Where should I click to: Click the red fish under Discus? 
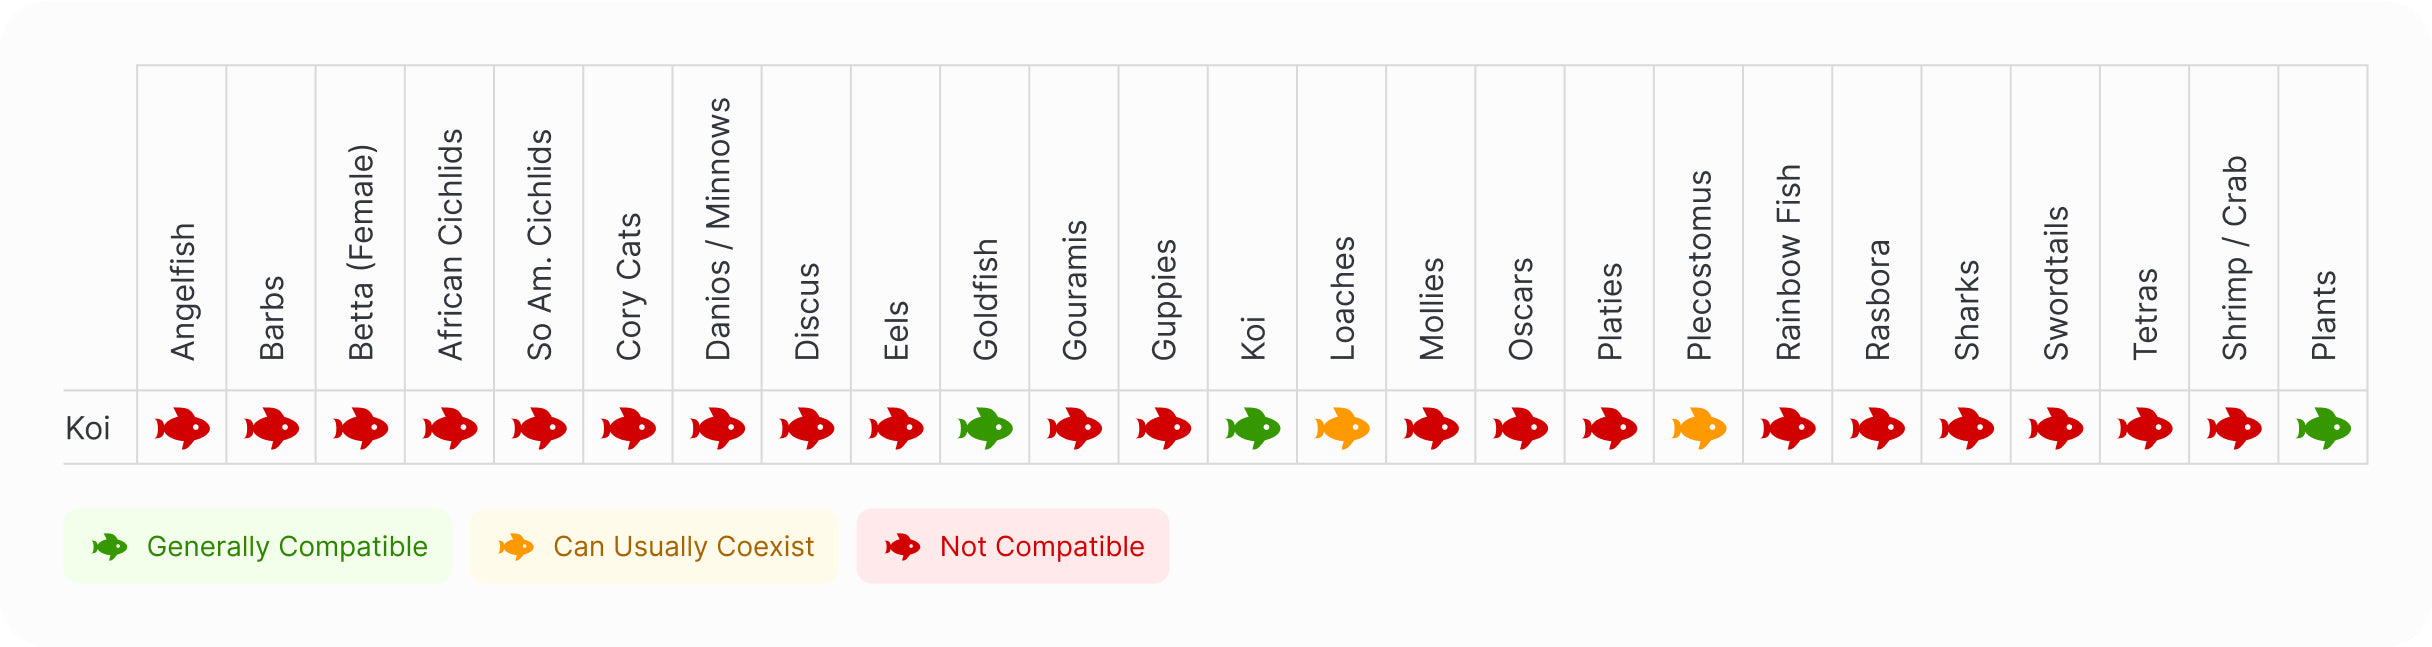pyautogui.click(x=807, y=428)
